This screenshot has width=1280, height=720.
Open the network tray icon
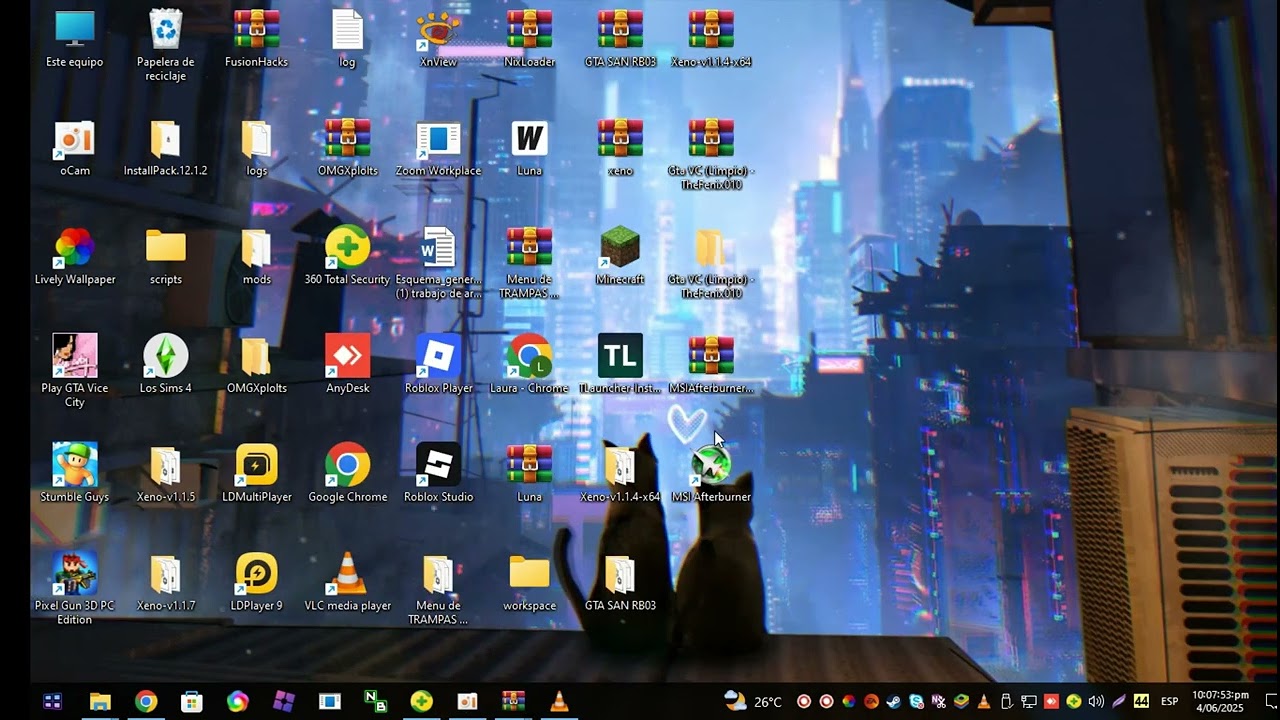point(1028,702)
